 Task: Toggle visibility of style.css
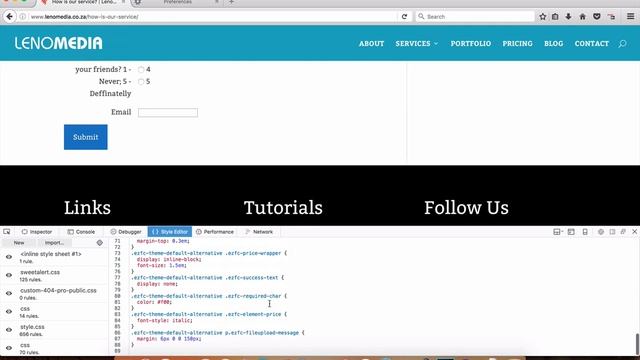(9, 330)
